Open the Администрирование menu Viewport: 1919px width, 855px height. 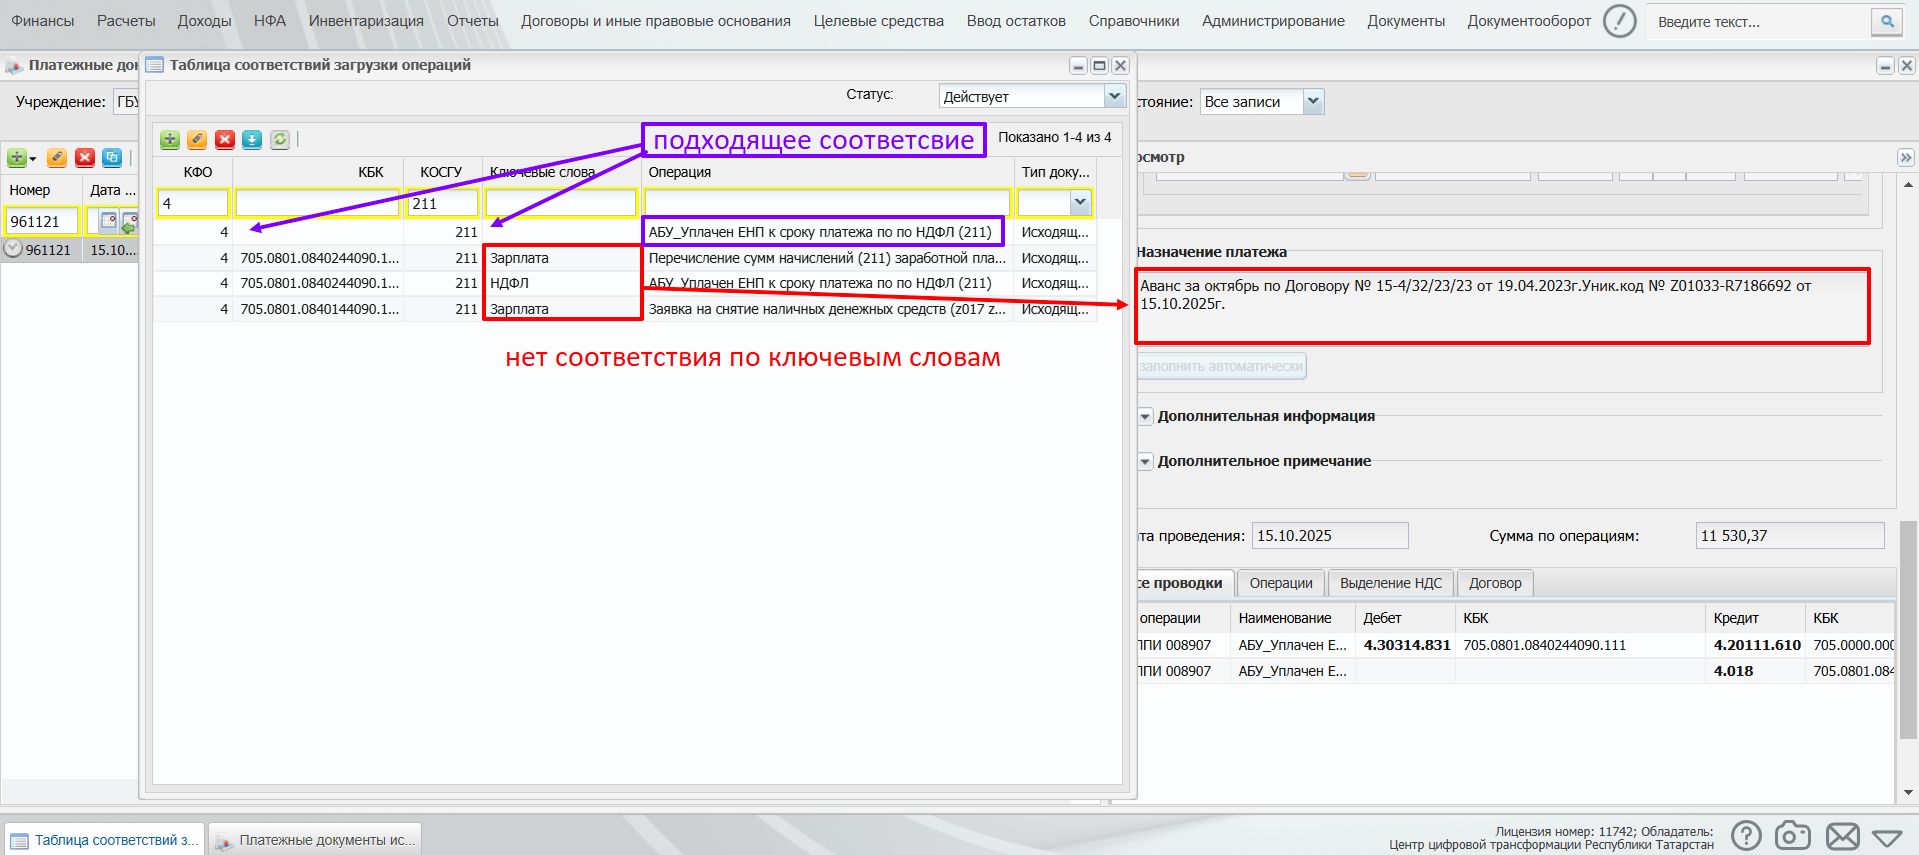click(1273, 21)
